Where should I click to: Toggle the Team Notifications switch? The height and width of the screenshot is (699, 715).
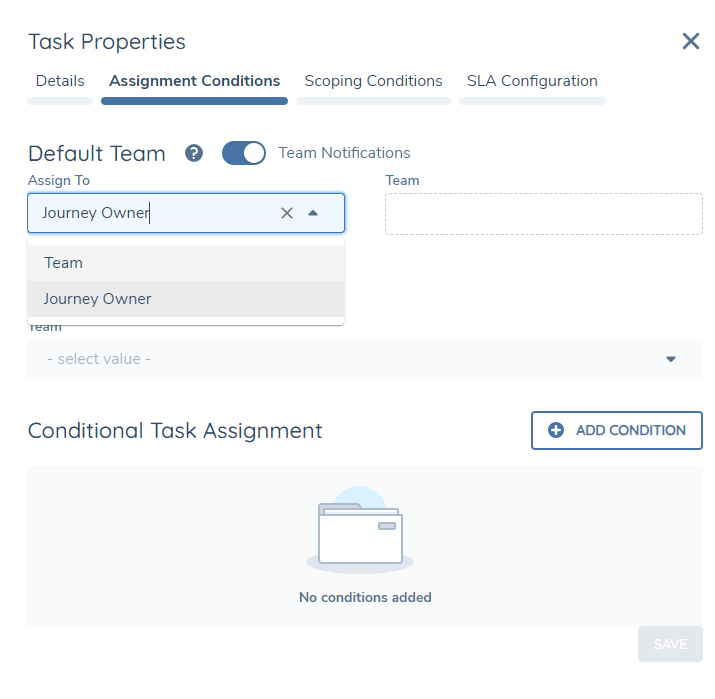point(243,153)
